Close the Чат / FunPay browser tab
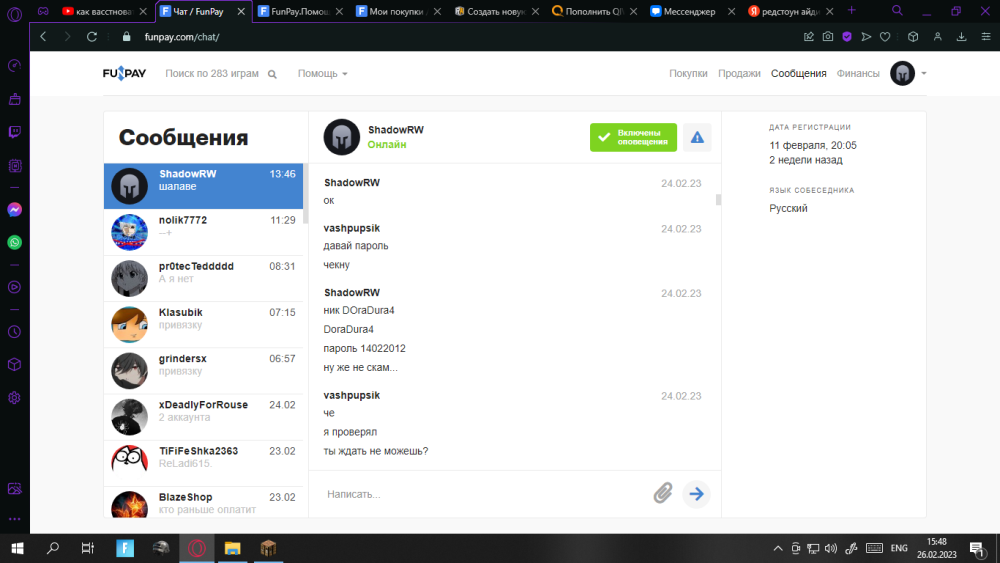The image size is (1000, 563). [240, 11]
